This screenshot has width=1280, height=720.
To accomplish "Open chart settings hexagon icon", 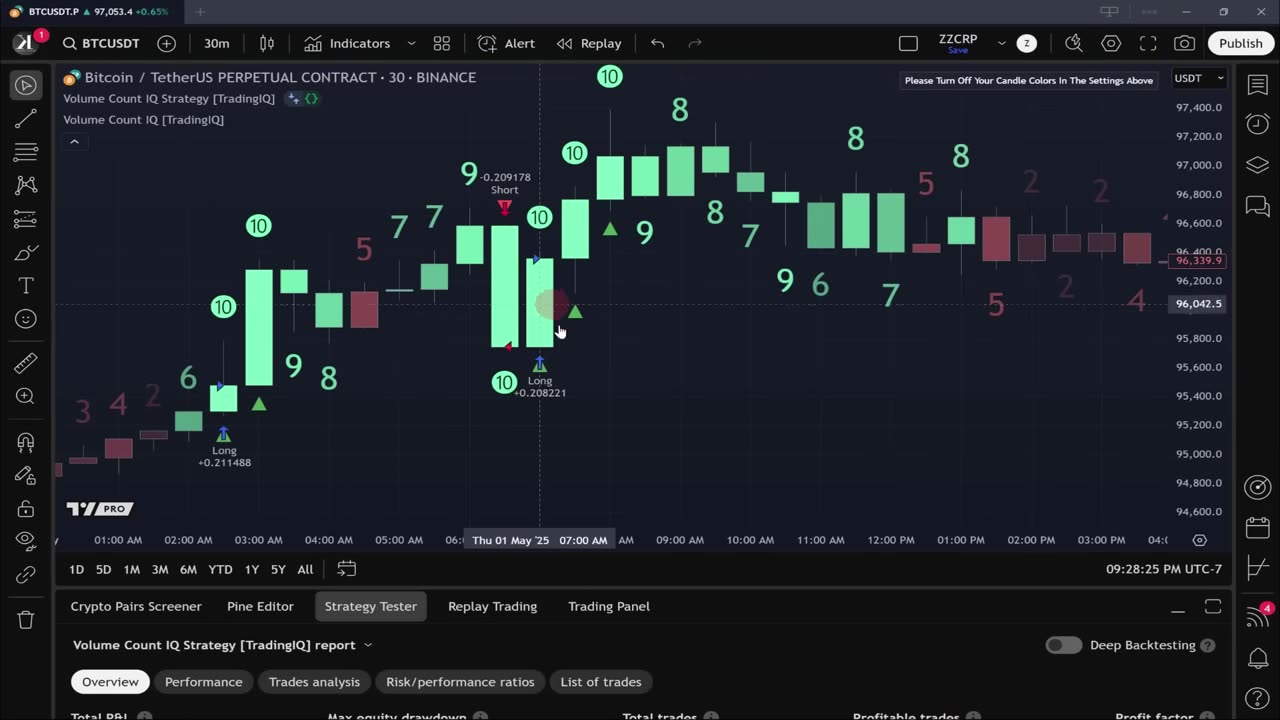I will pos(1111,43).
